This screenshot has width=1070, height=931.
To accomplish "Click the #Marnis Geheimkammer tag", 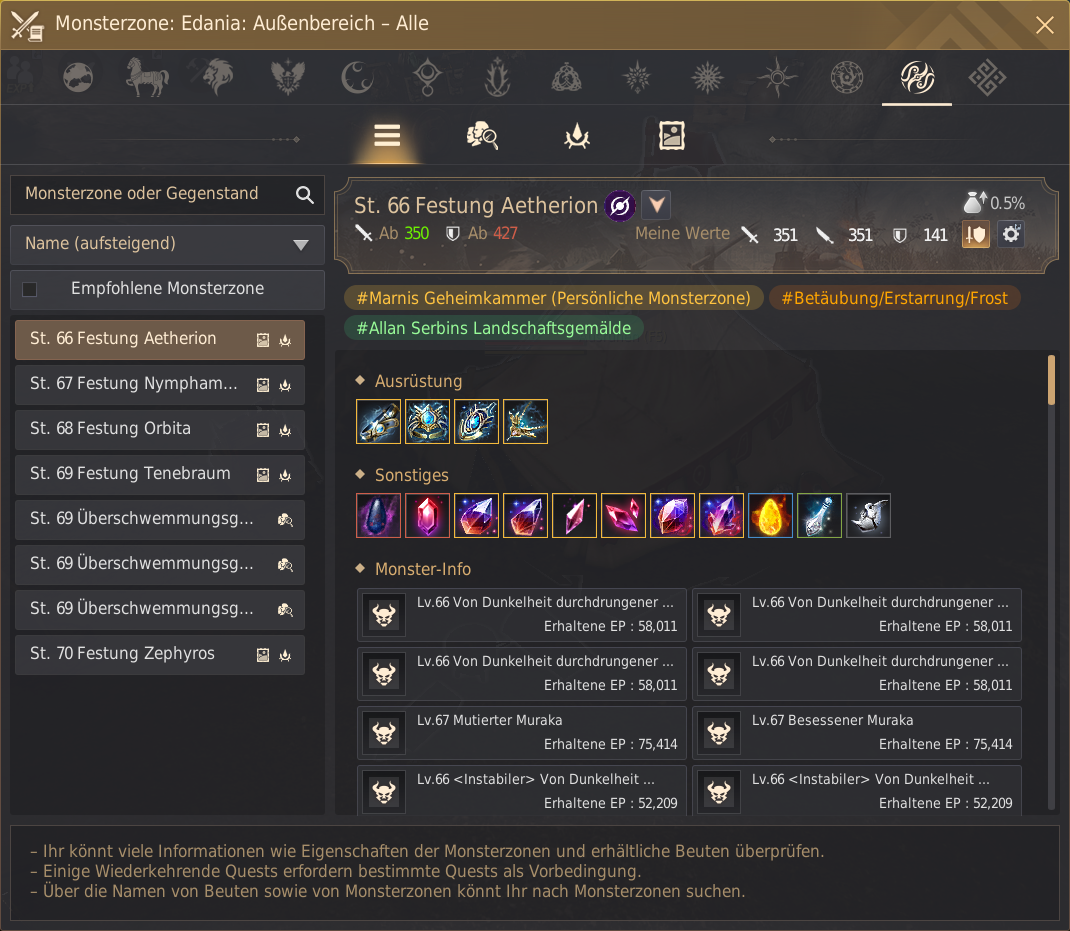I will click(553, 298).
